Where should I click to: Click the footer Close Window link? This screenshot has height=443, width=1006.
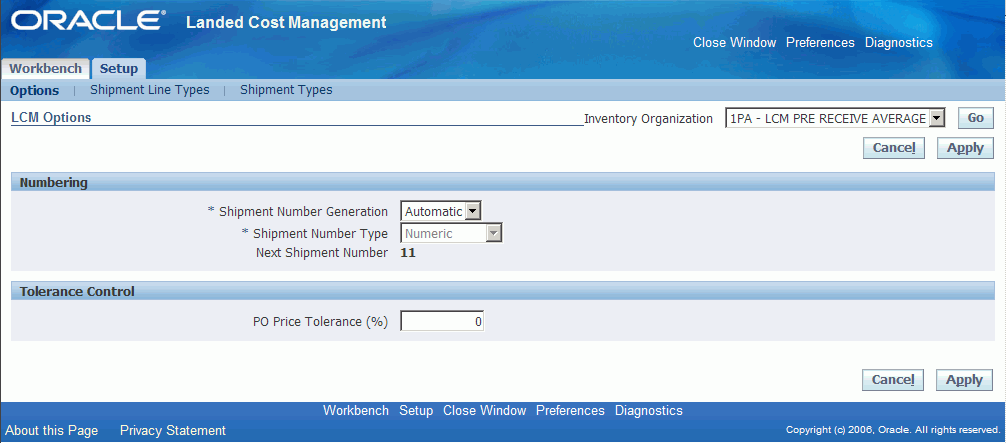pos(485,410)
